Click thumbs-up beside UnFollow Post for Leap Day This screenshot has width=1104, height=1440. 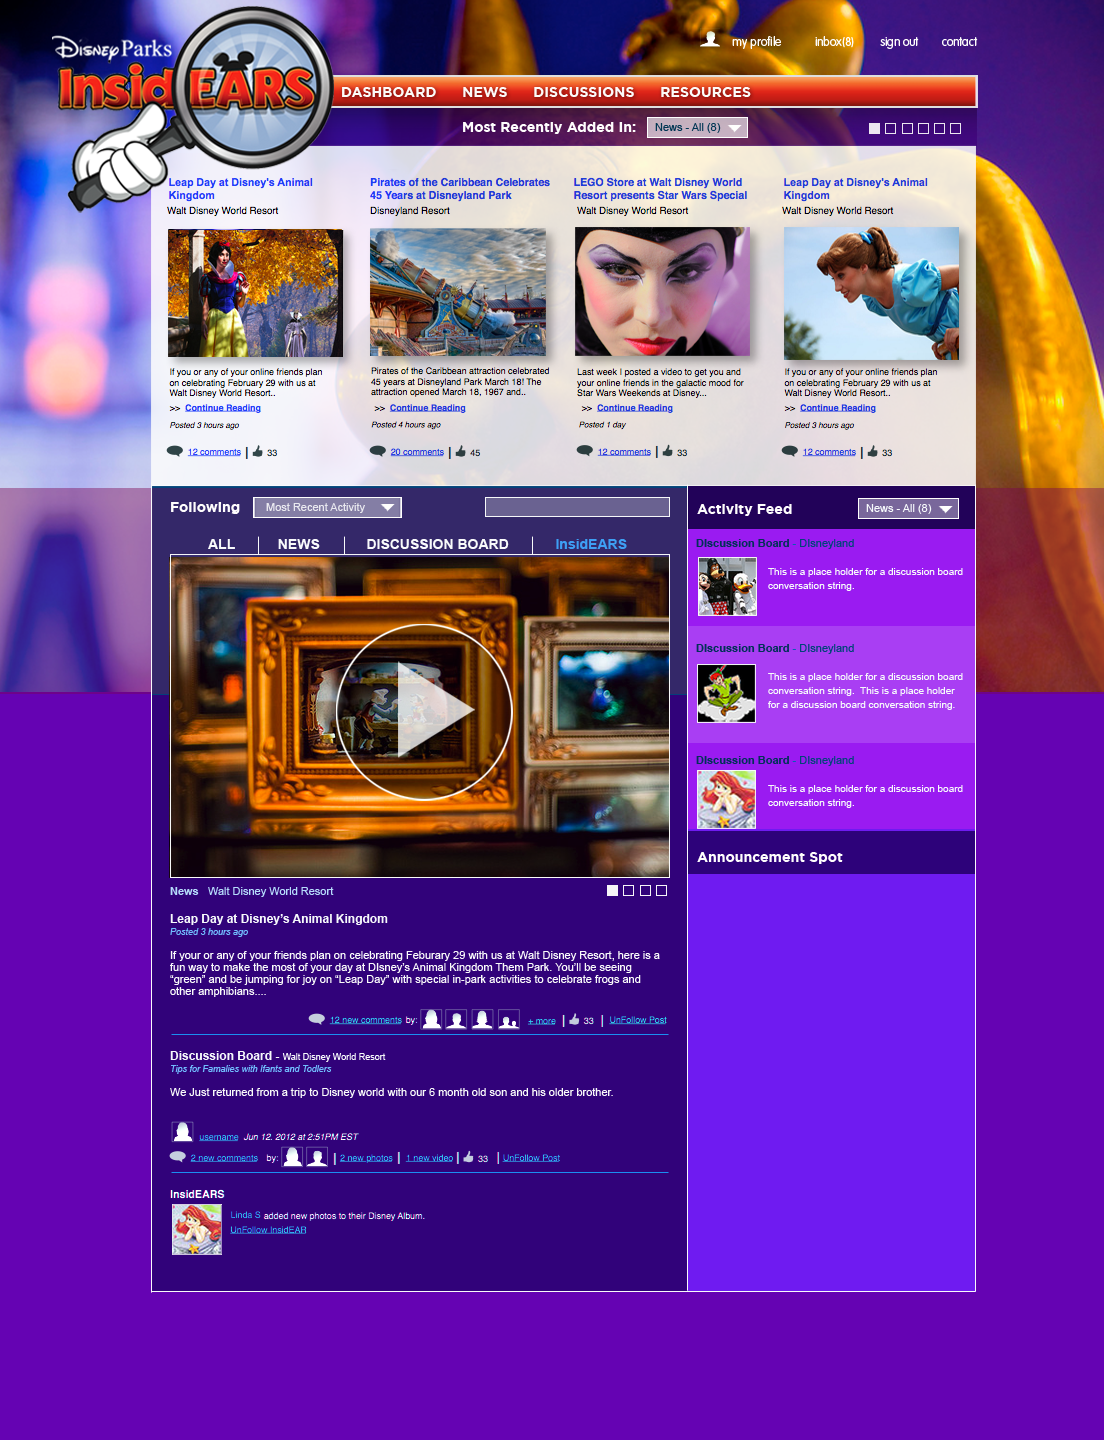pyautogui.click(x=575, y=1020)
